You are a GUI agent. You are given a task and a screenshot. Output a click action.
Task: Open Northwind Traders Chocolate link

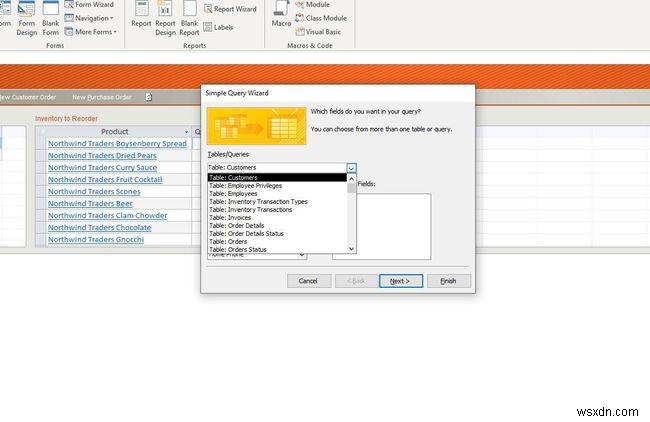99,228
